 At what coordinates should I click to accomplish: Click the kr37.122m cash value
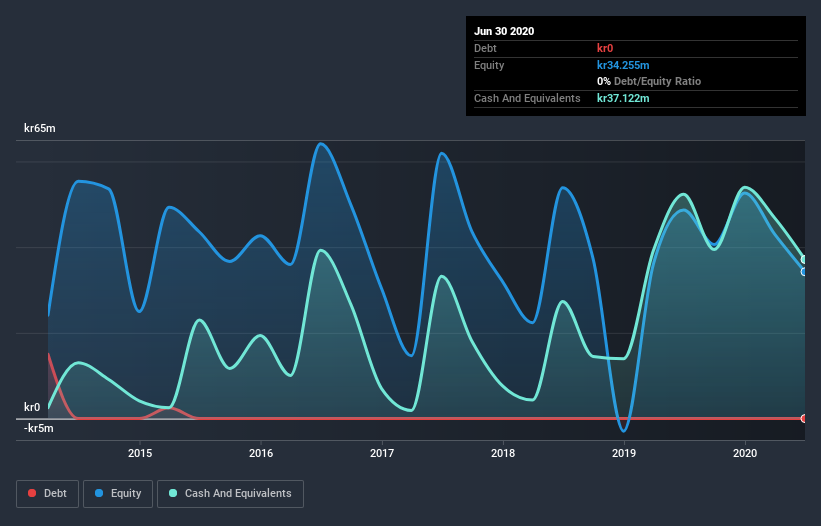[623, 98]
